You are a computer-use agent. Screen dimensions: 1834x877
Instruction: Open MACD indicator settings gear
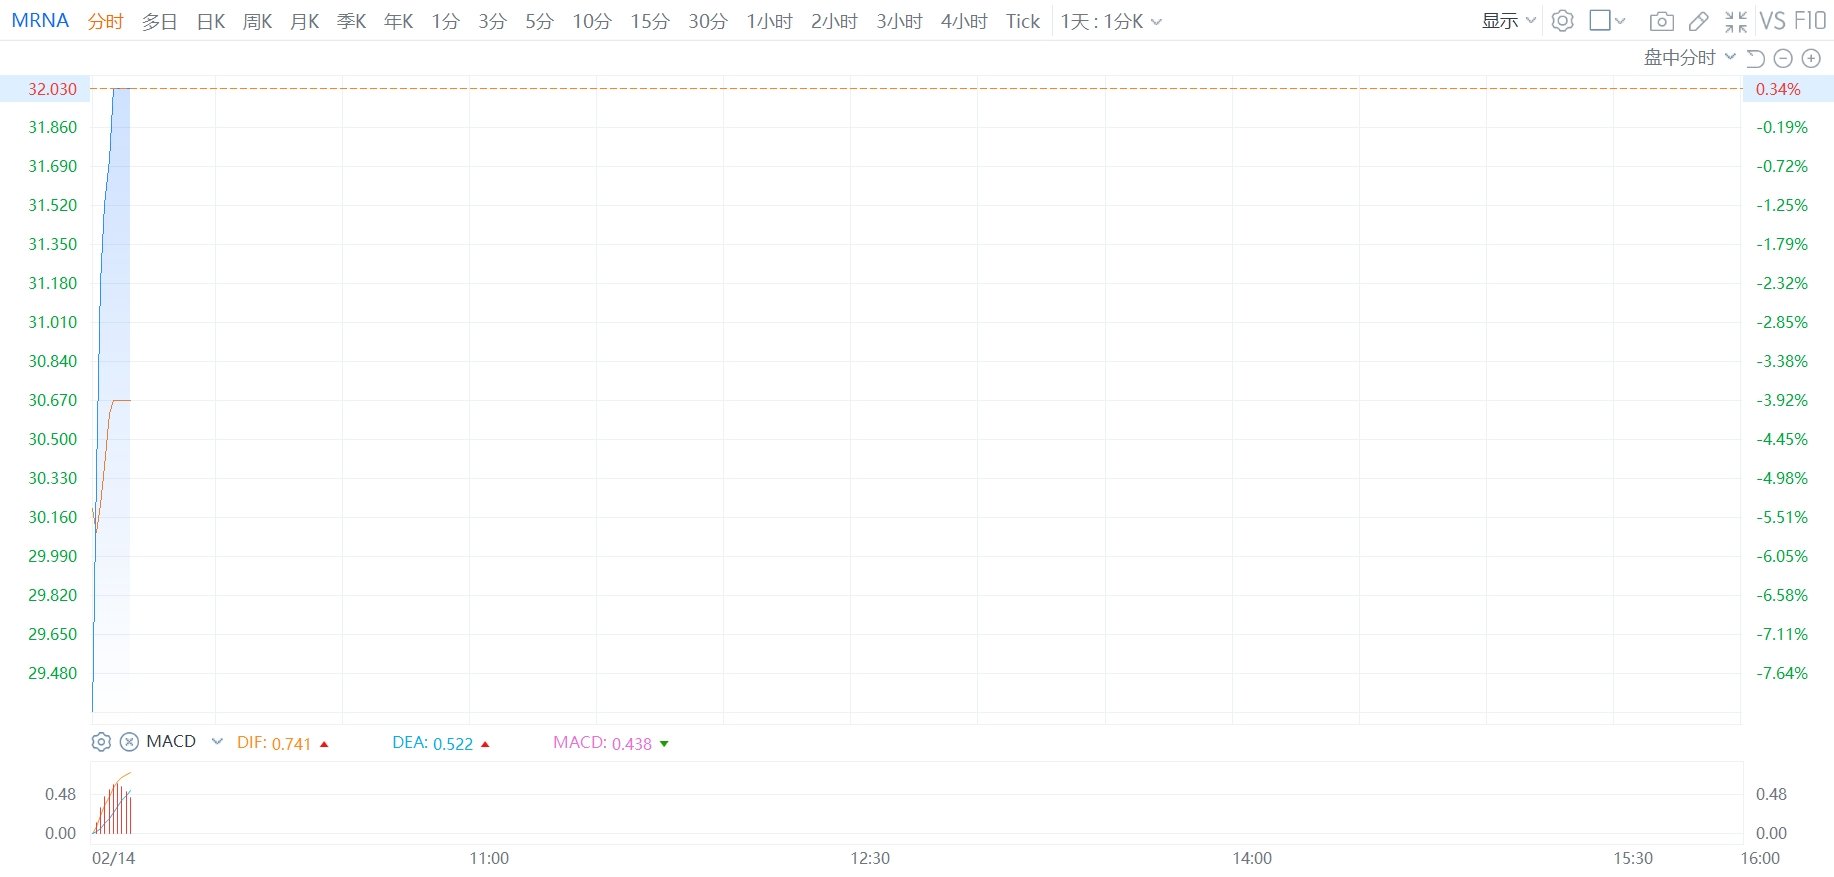pyautogui.click(x=101, y=742)
